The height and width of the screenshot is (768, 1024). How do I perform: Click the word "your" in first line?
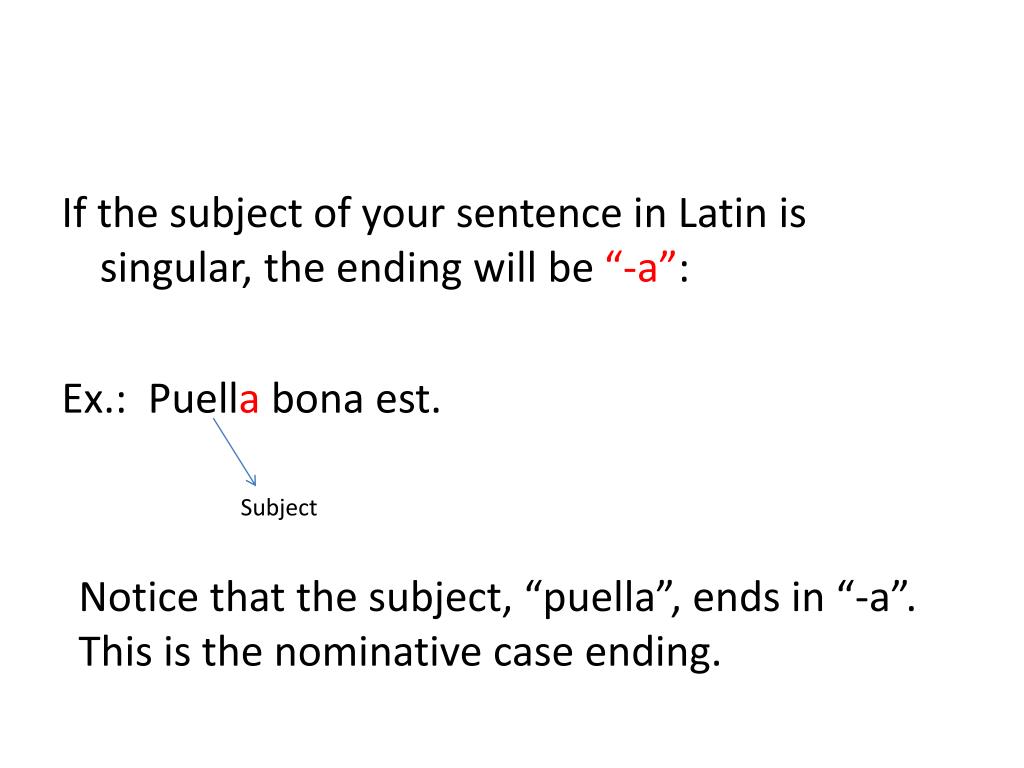tap(403, 216)
